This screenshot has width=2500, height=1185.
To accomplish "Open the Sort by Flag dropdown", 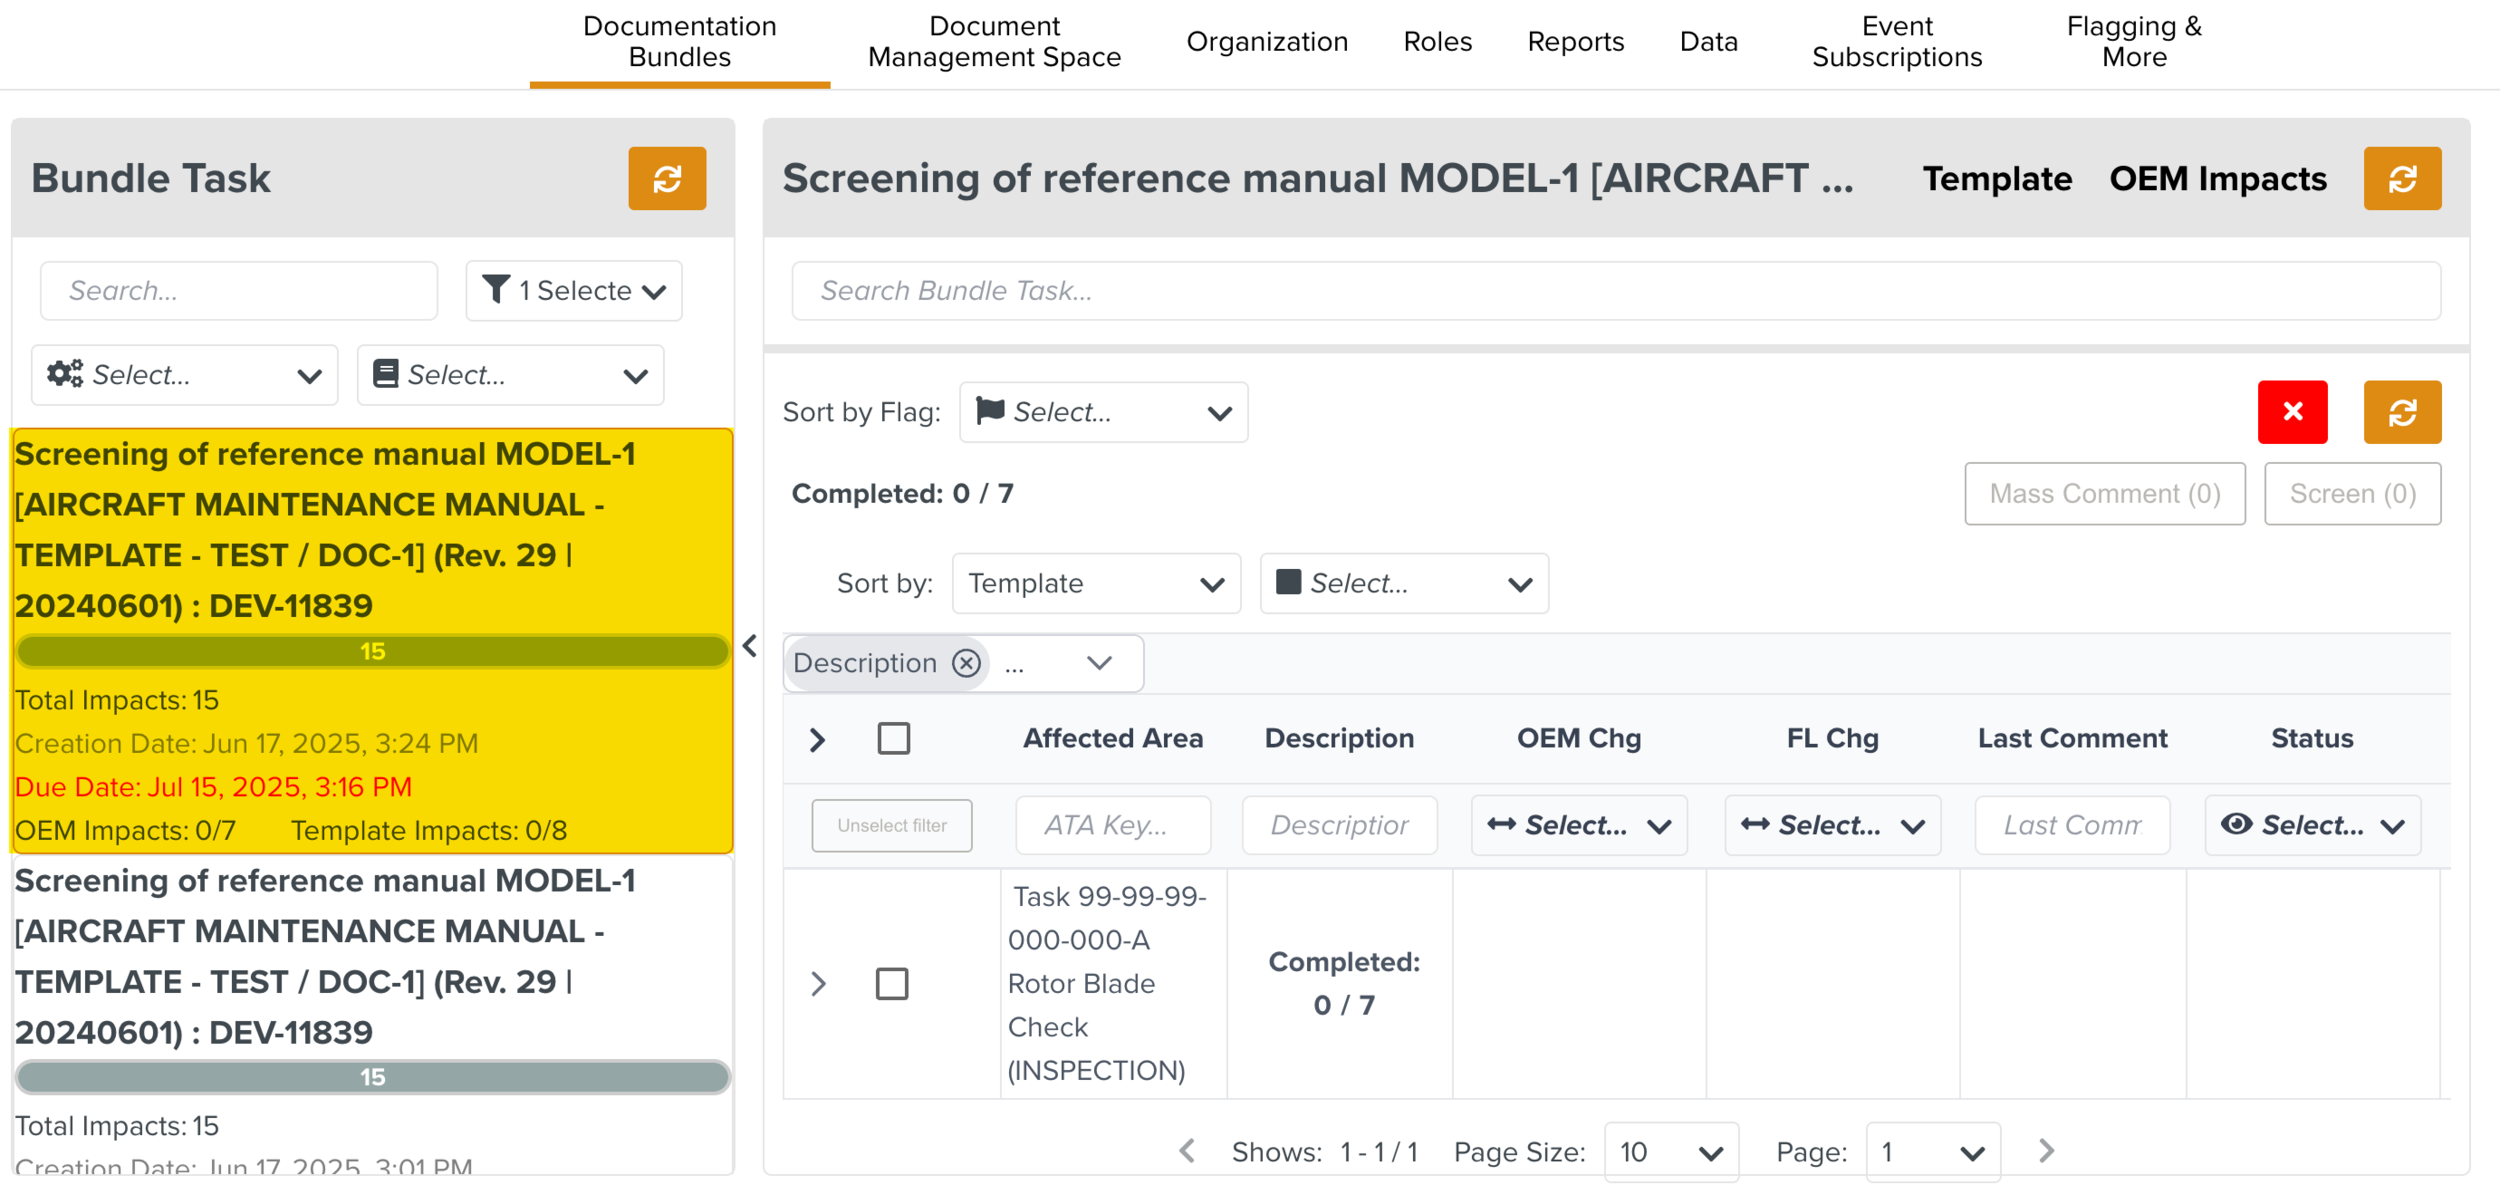I will click(1102, 412).
